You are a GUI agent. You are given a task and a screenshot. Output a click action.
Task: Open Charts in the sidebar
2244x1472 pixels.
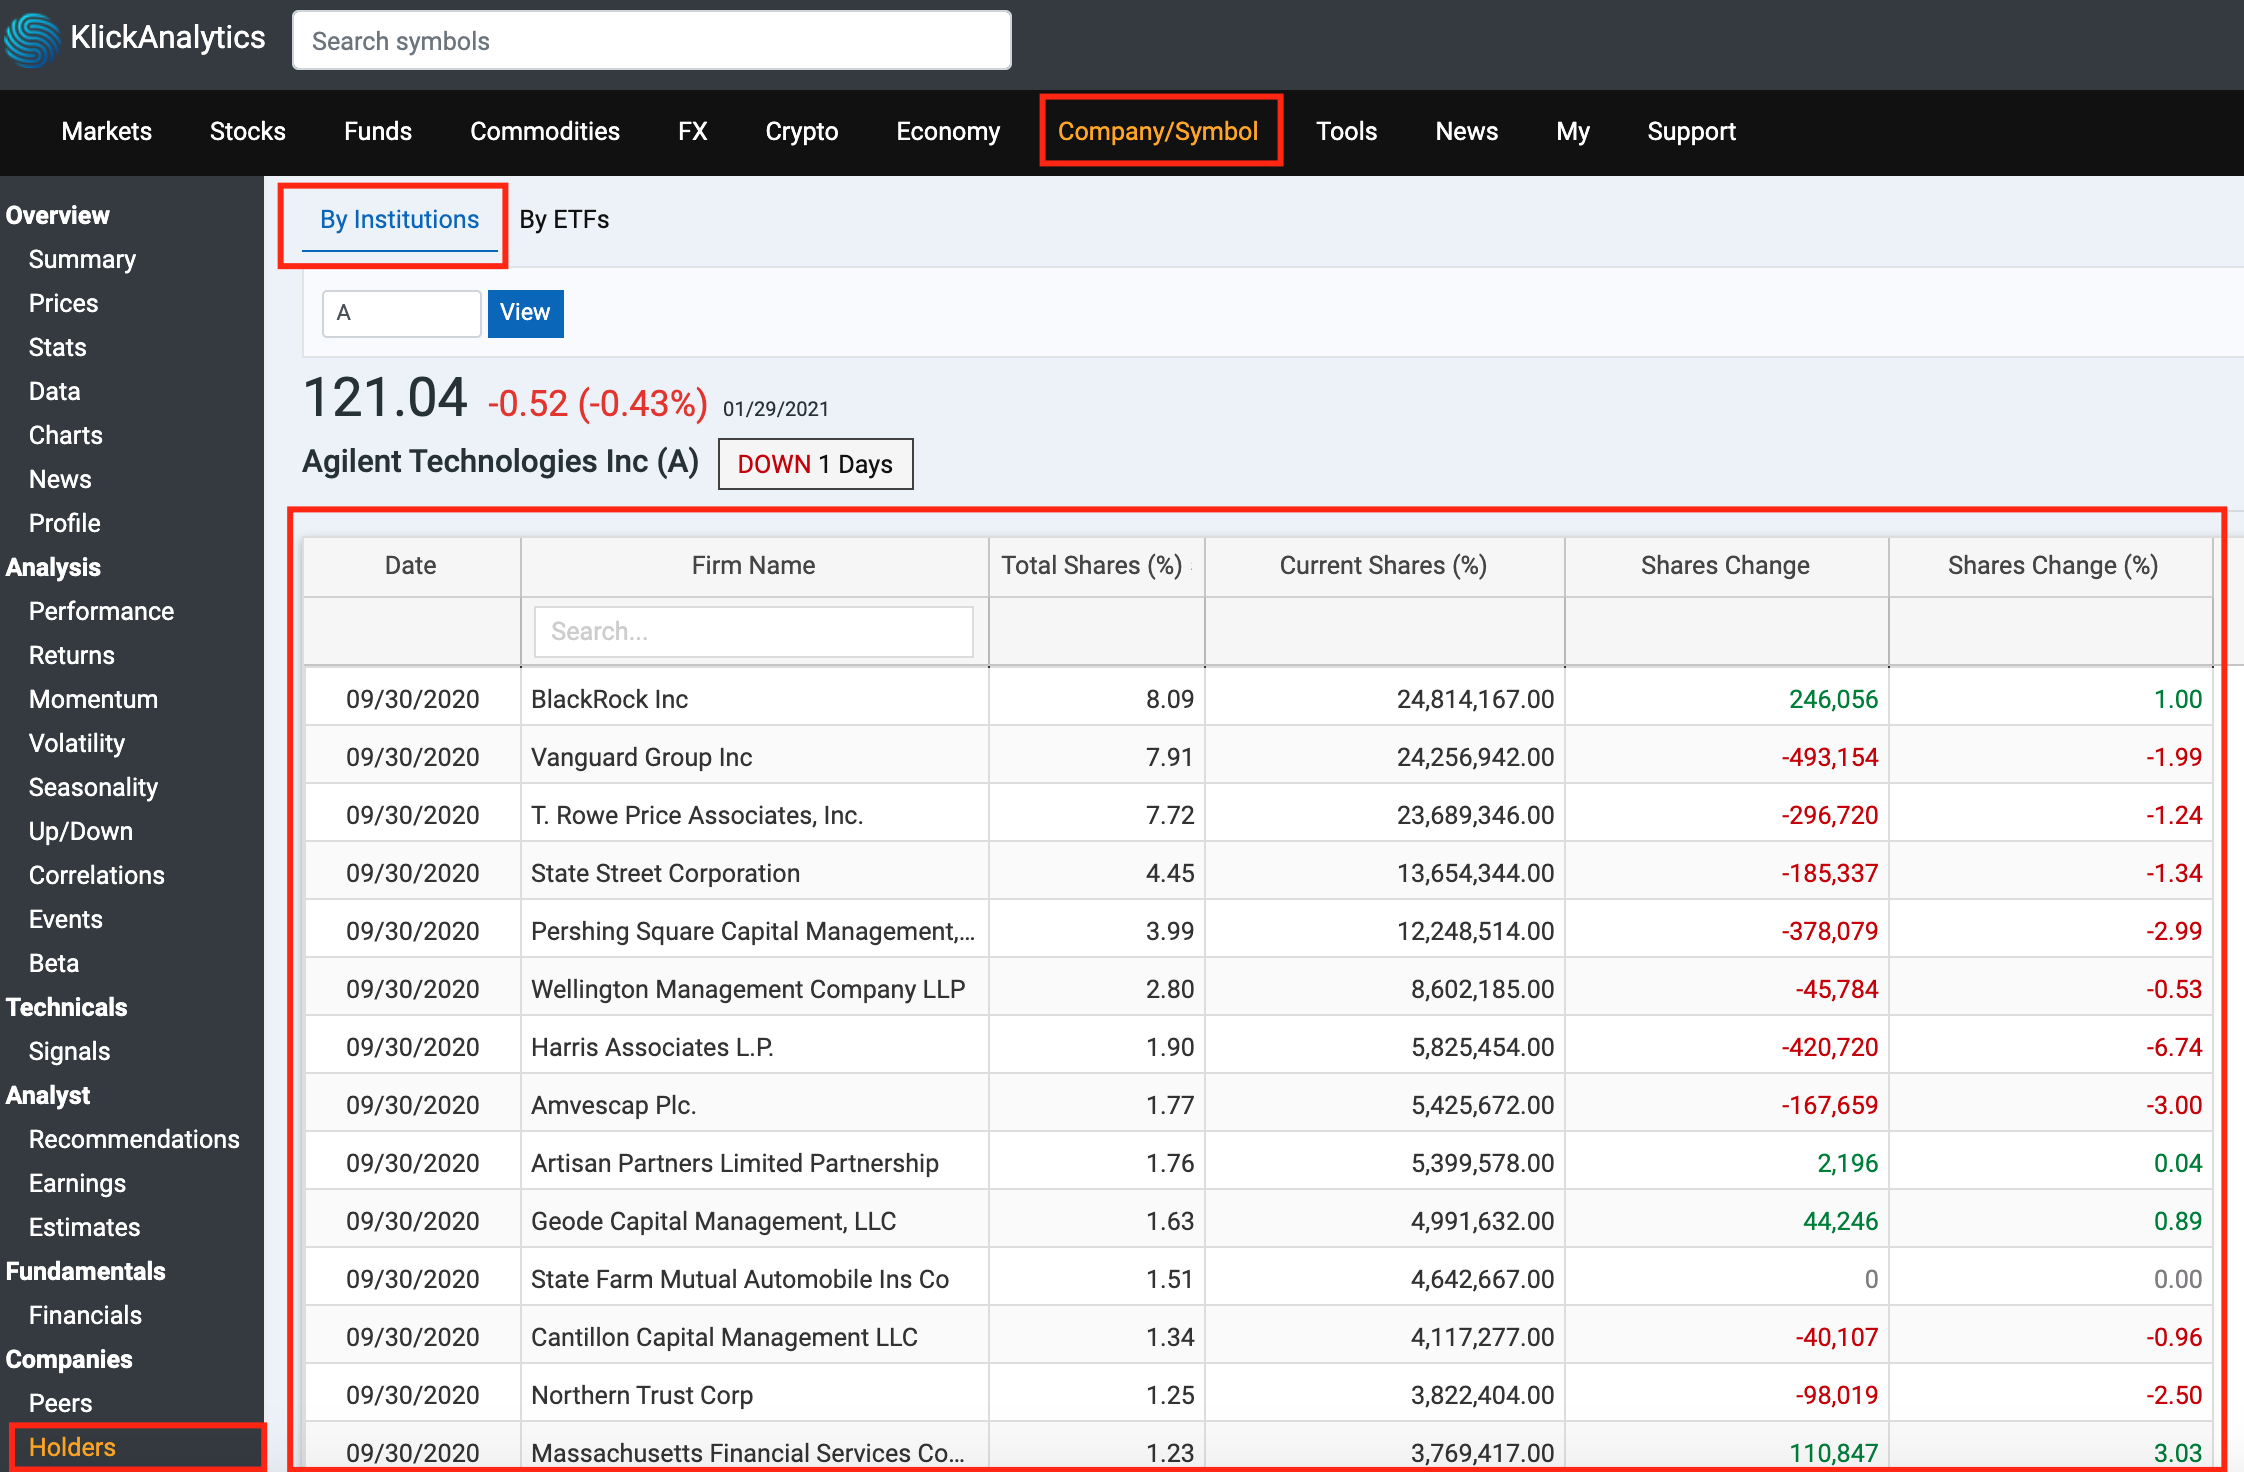coord(65,435)
